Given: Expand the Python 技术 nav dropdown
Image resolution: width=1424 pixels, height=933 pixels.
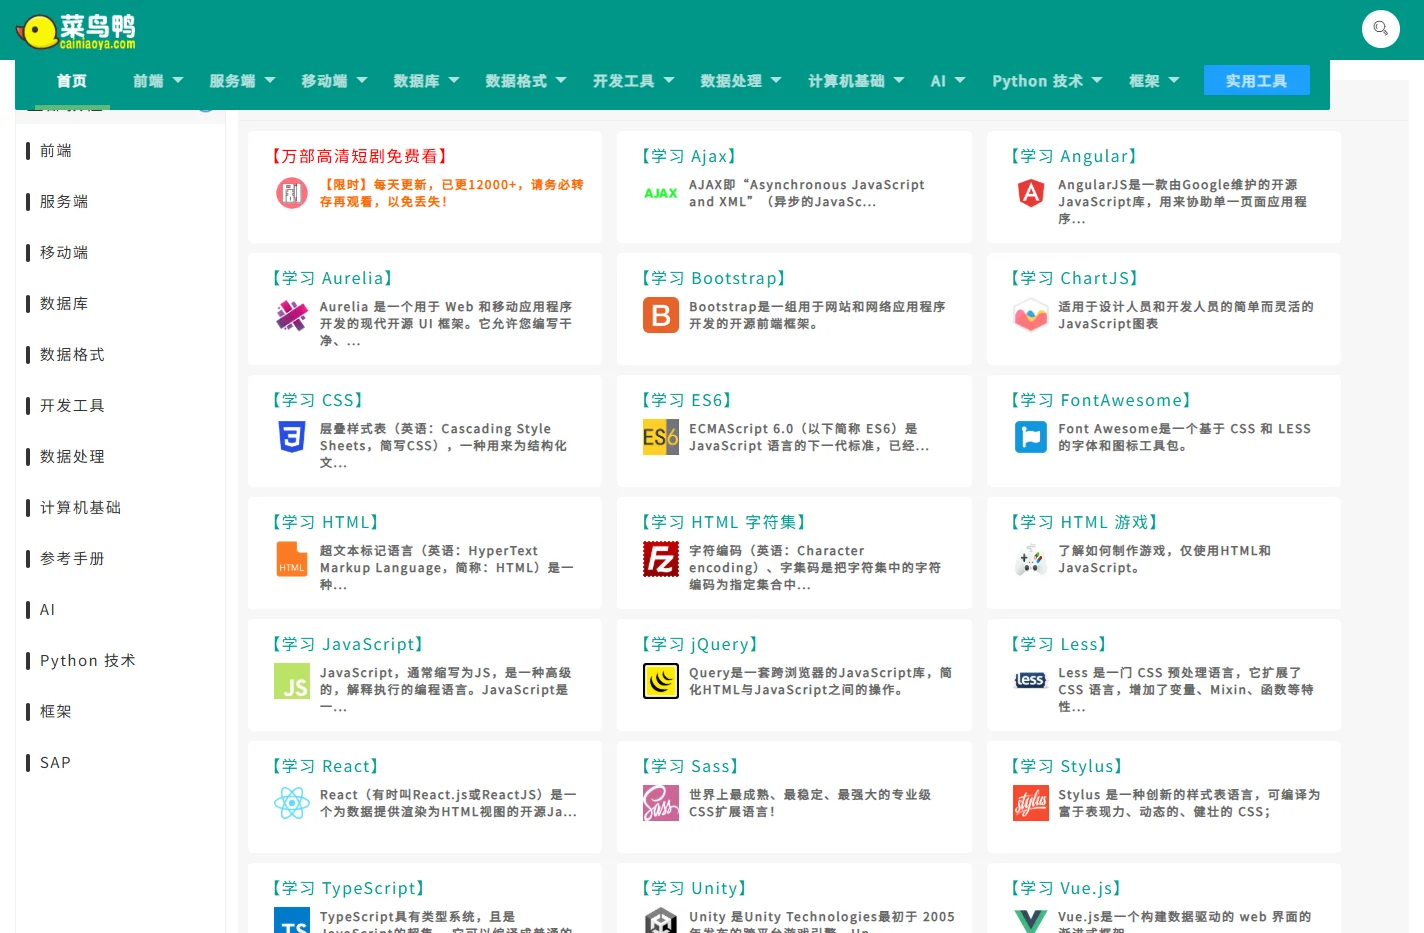Looking at the screenshot, I should pos(1047,81).
